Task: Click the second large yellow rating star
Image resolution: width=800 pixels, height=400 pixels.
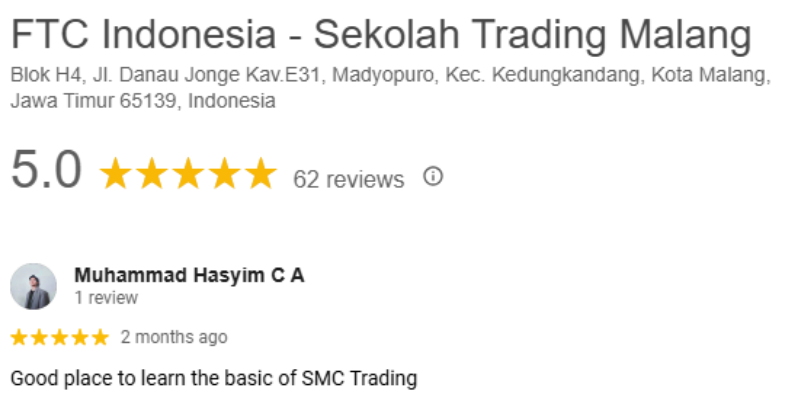Action: [152, 174]
